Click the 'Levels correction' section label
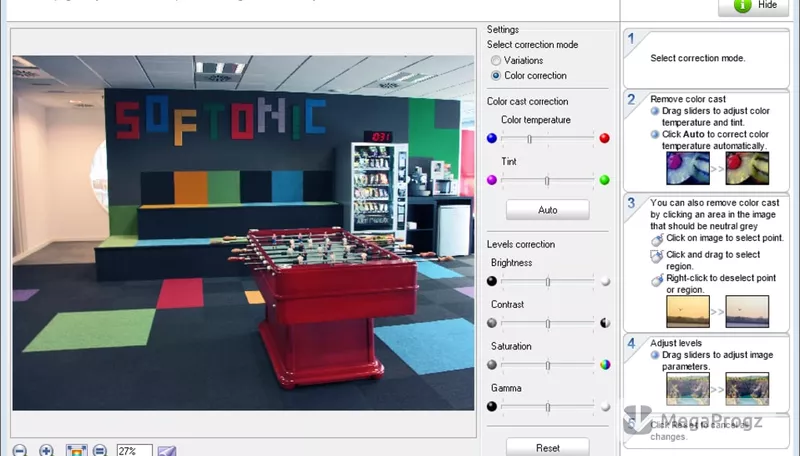This screenshot has width=800, height=456. [520, 244]
